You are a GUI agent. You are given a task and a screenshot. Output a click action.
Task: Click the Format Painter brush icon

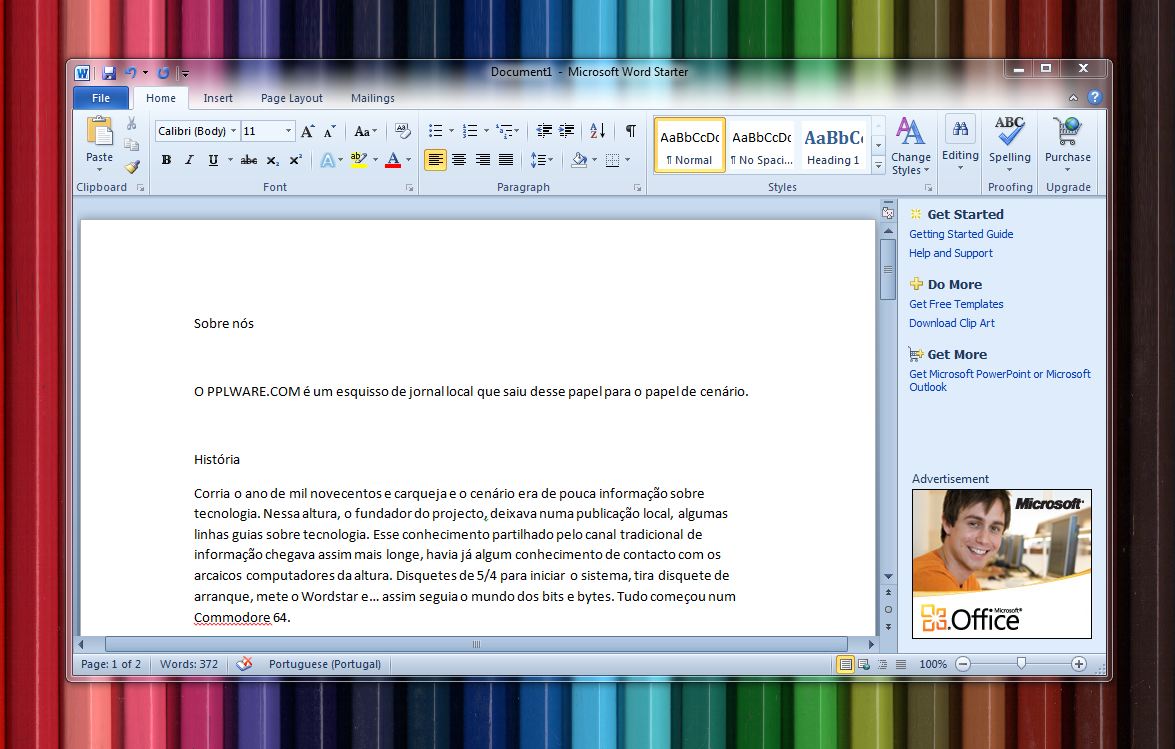pos(131,166)
